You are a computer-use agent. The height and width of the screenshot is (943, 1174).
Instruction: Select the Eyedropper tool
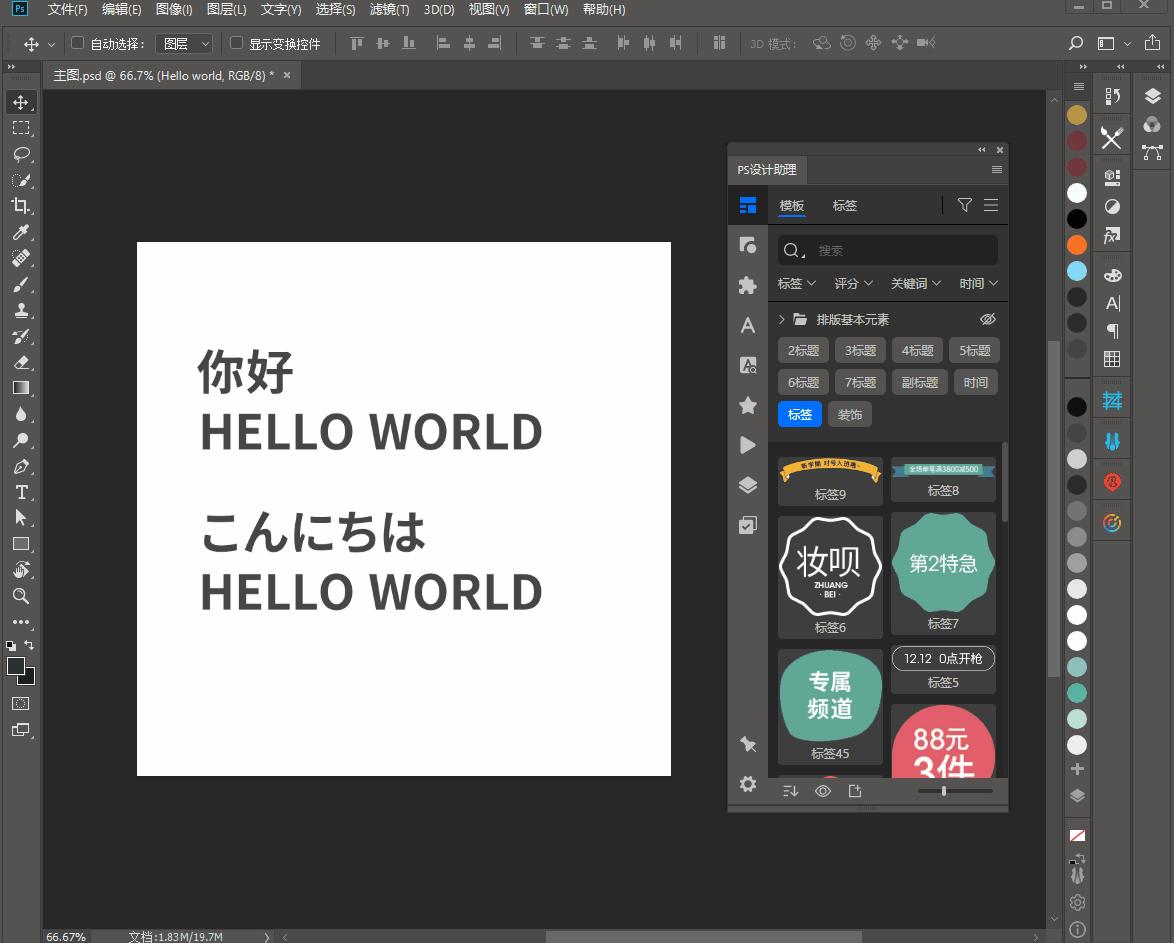pyautogui.click(x=20, y=232)
